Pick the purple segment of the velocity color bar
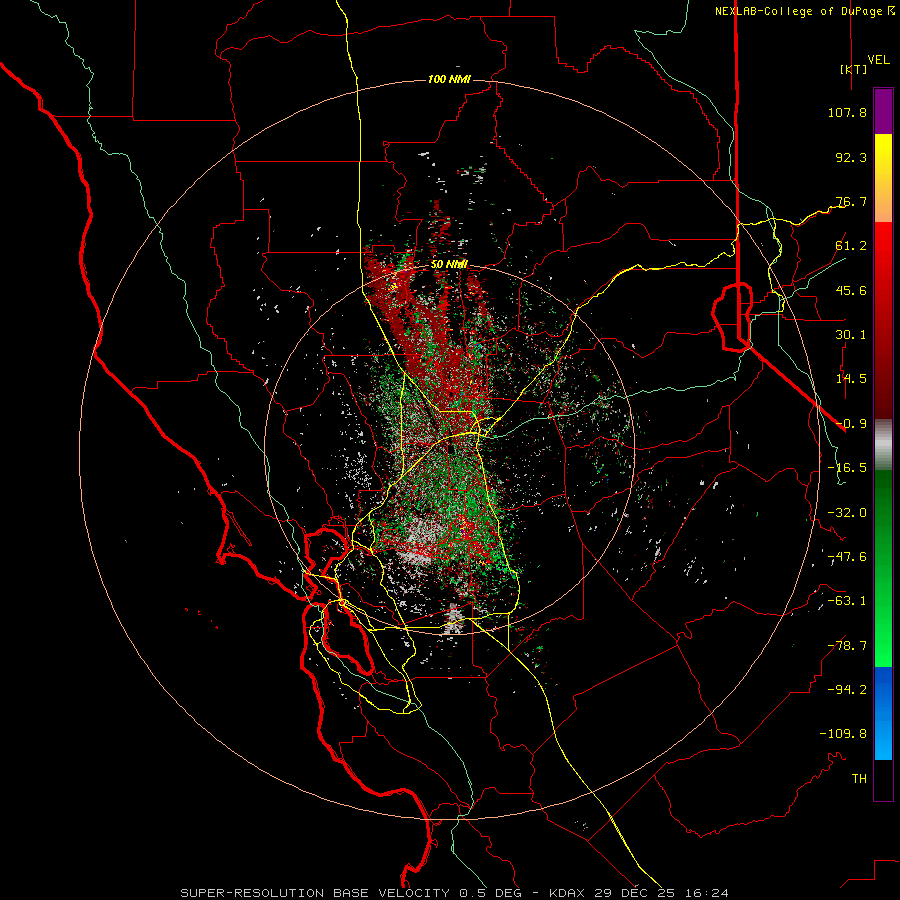This screenshot has height=900, width=900. (x=883, y=111)
